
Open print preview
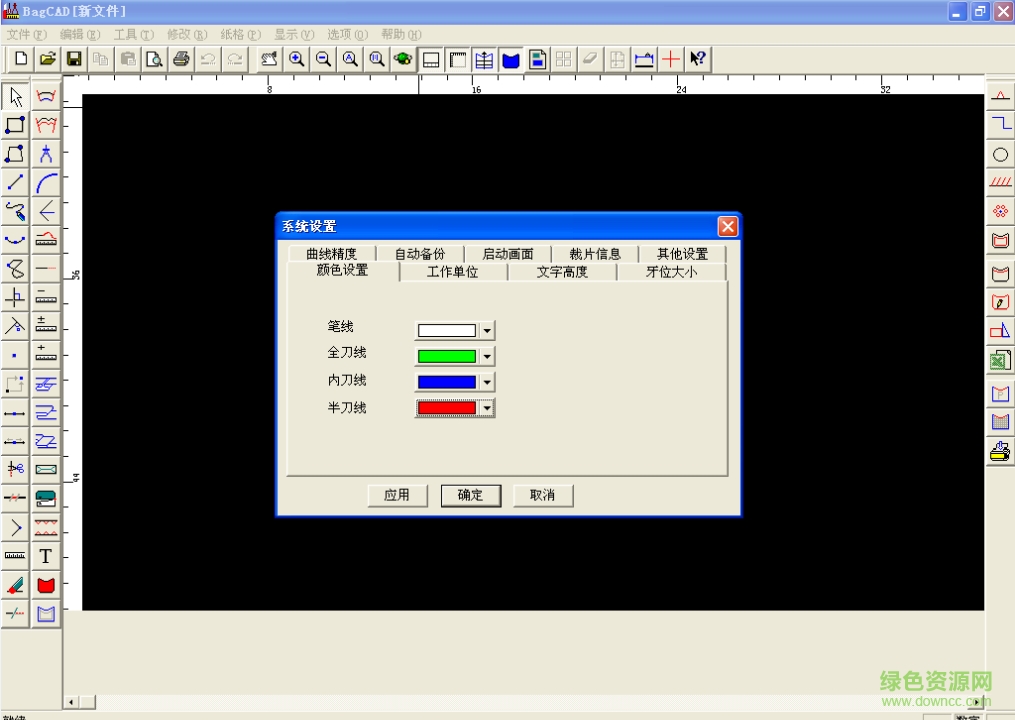tap(155, 59)
